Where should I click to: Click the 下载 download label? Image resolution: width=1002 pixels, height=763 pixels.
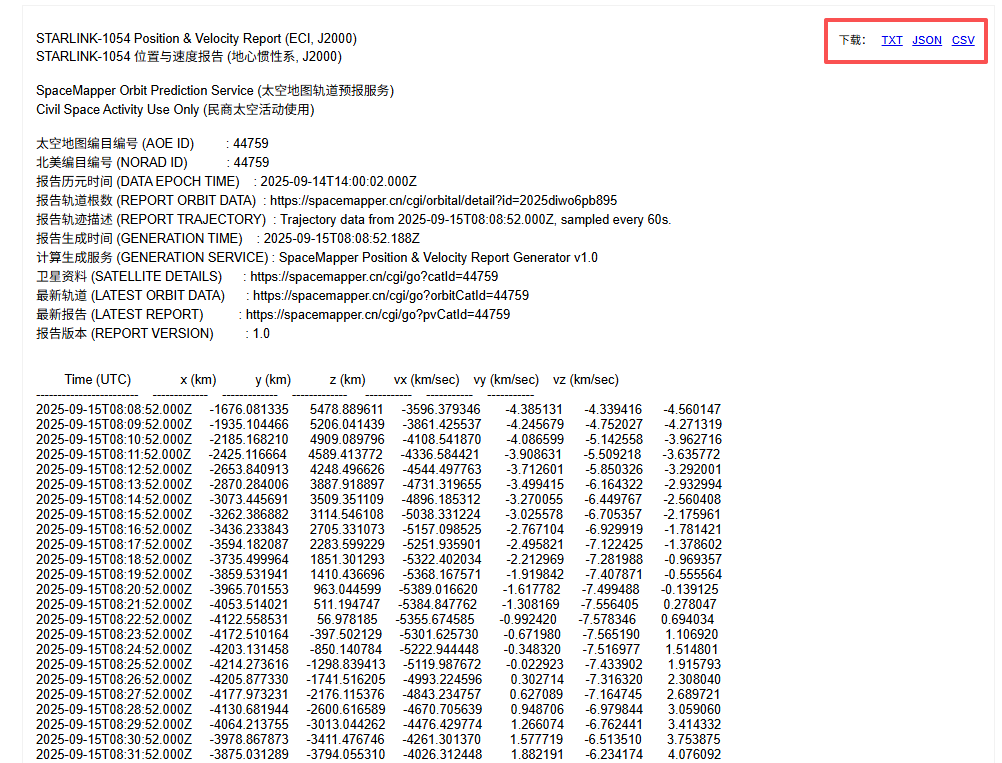point(852,40)
